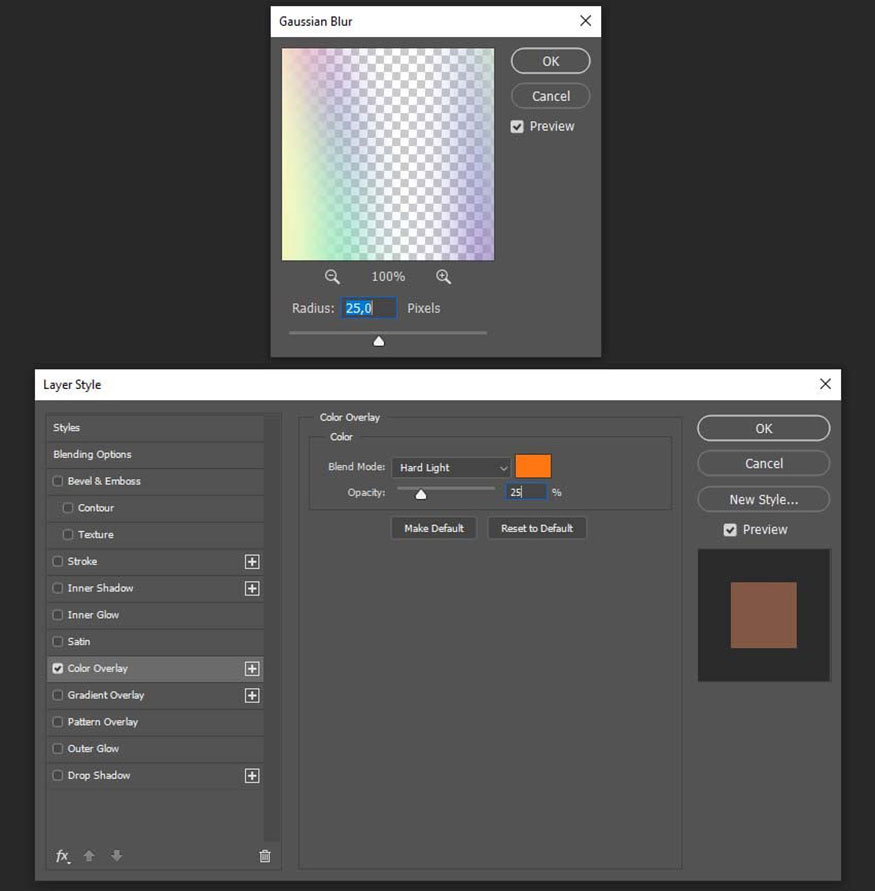Click OK in Gaussian Blur dialog
The width and height of the screenshot is (875, 891).
[550, 61]
